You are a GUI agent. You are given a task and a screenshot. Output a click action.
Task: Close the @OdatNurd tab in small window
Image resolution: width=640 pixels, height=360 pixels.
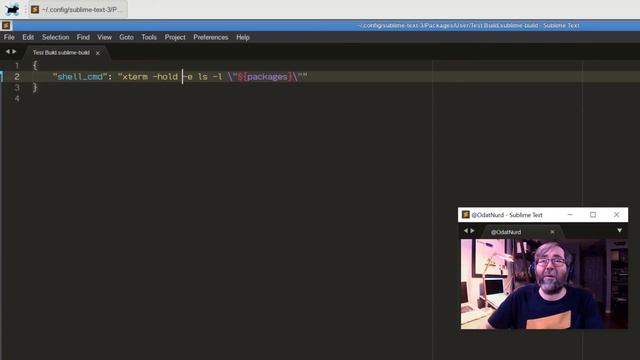(552, 232)
